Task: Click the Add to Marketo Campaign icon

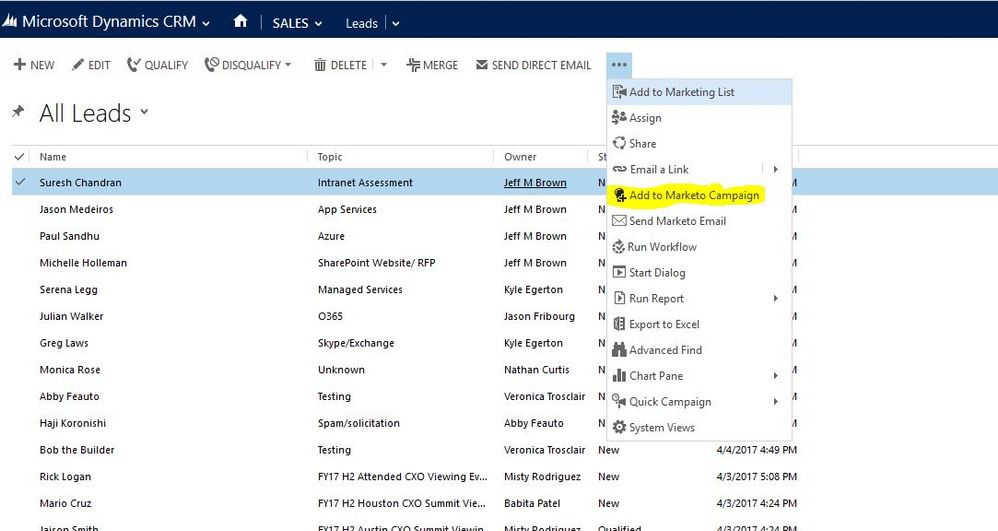Action: (620, 195)
